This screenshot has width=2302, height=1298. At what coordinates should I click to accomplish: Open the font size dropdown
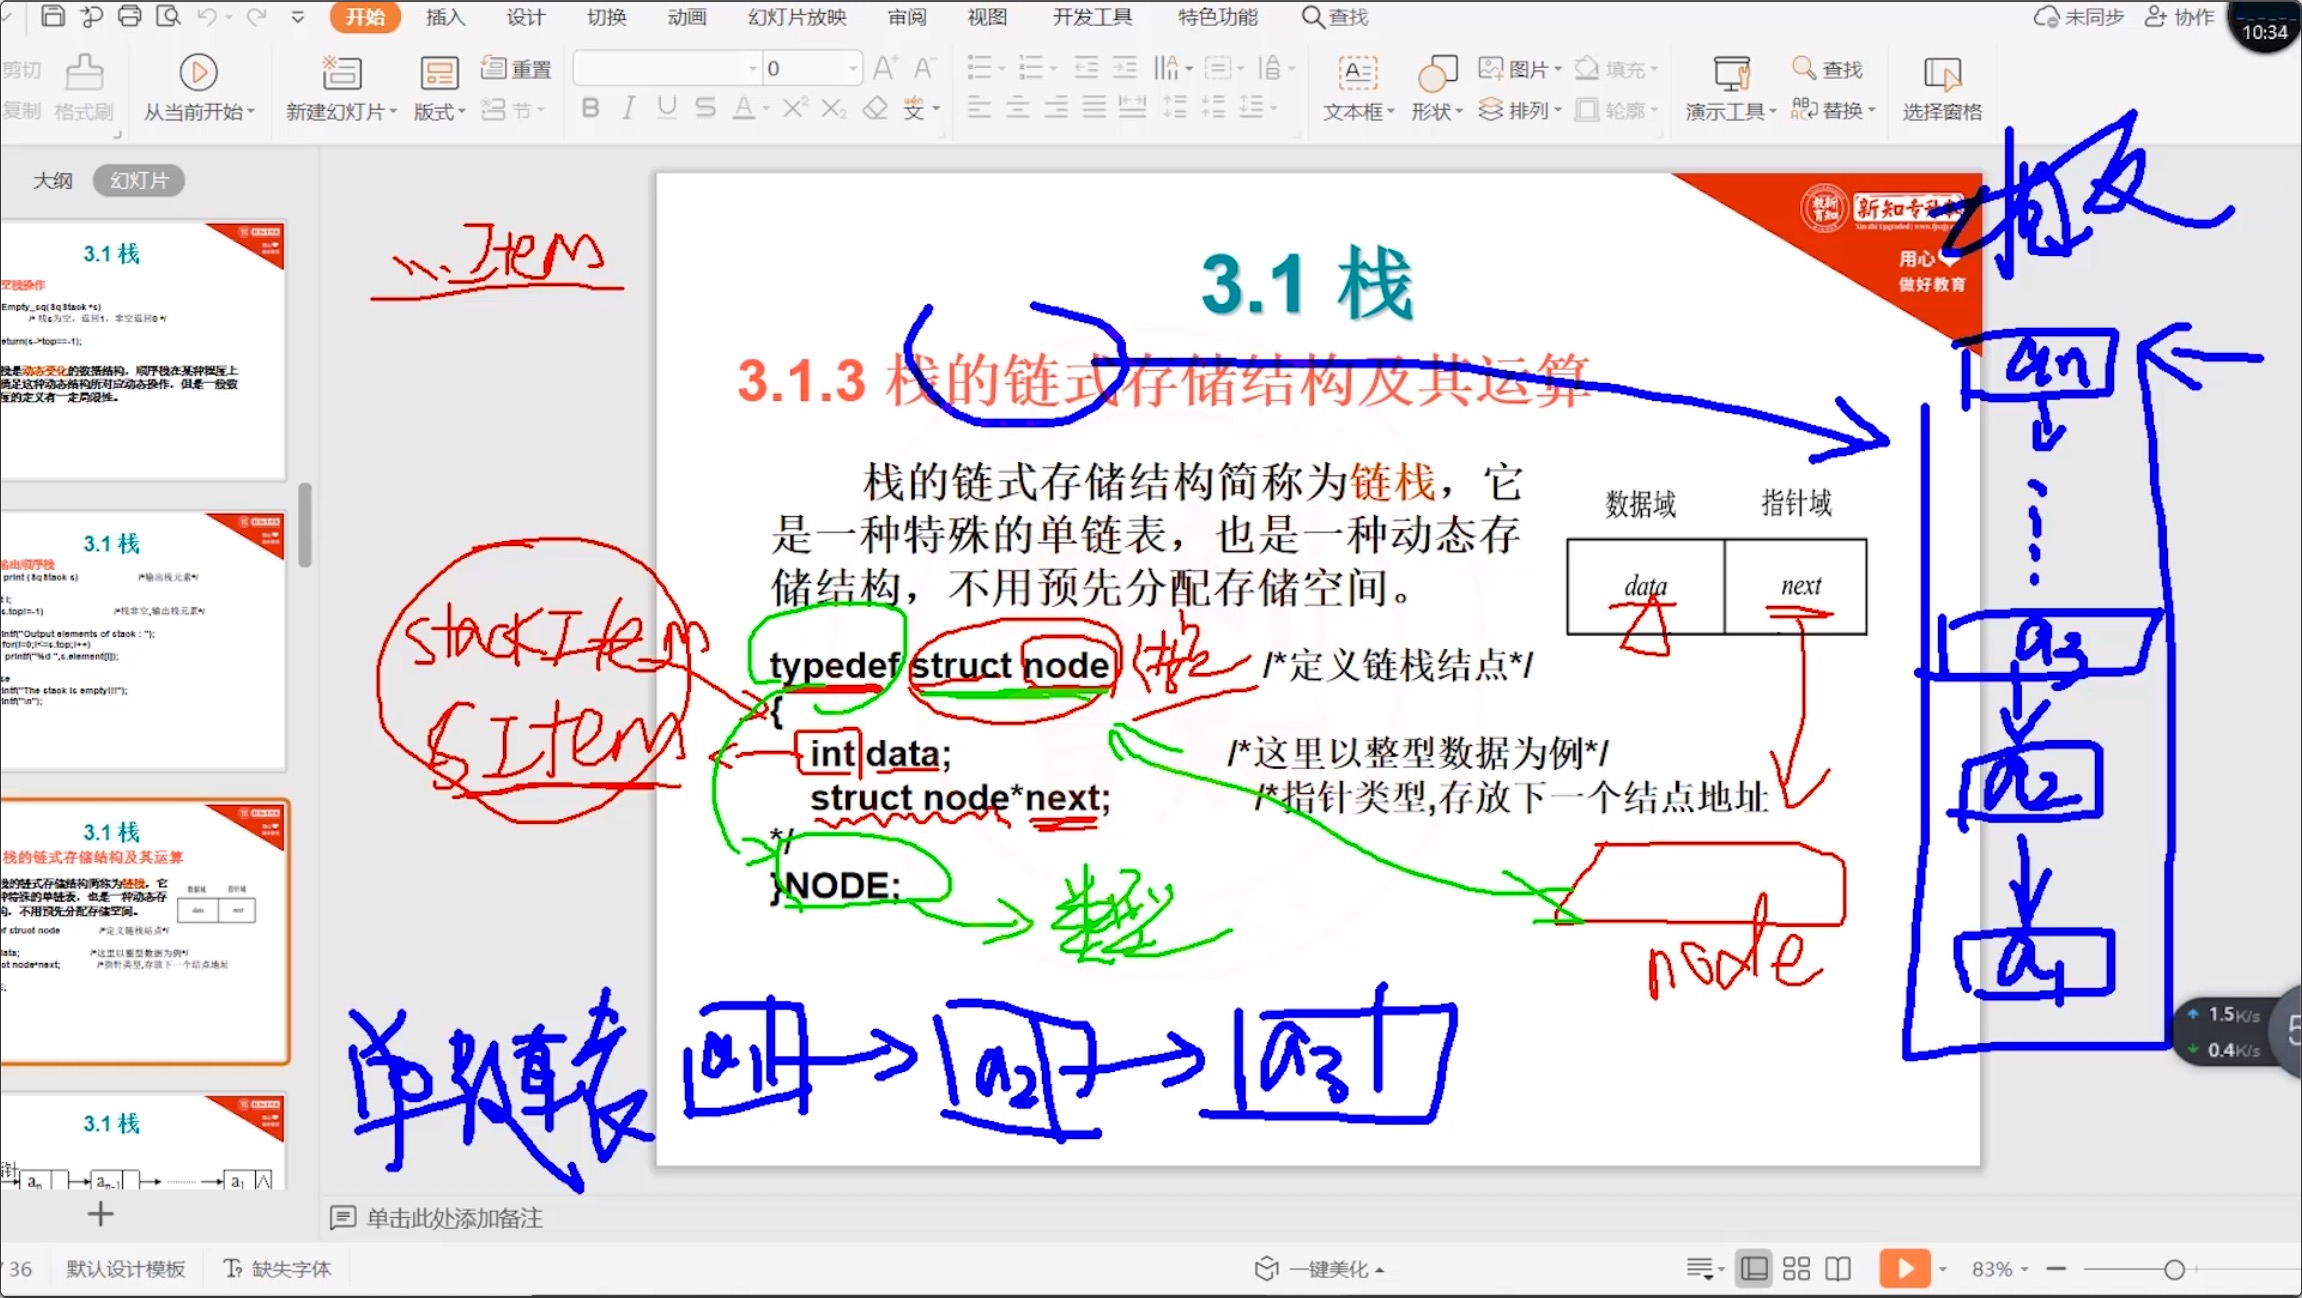[x=852, y=69]
